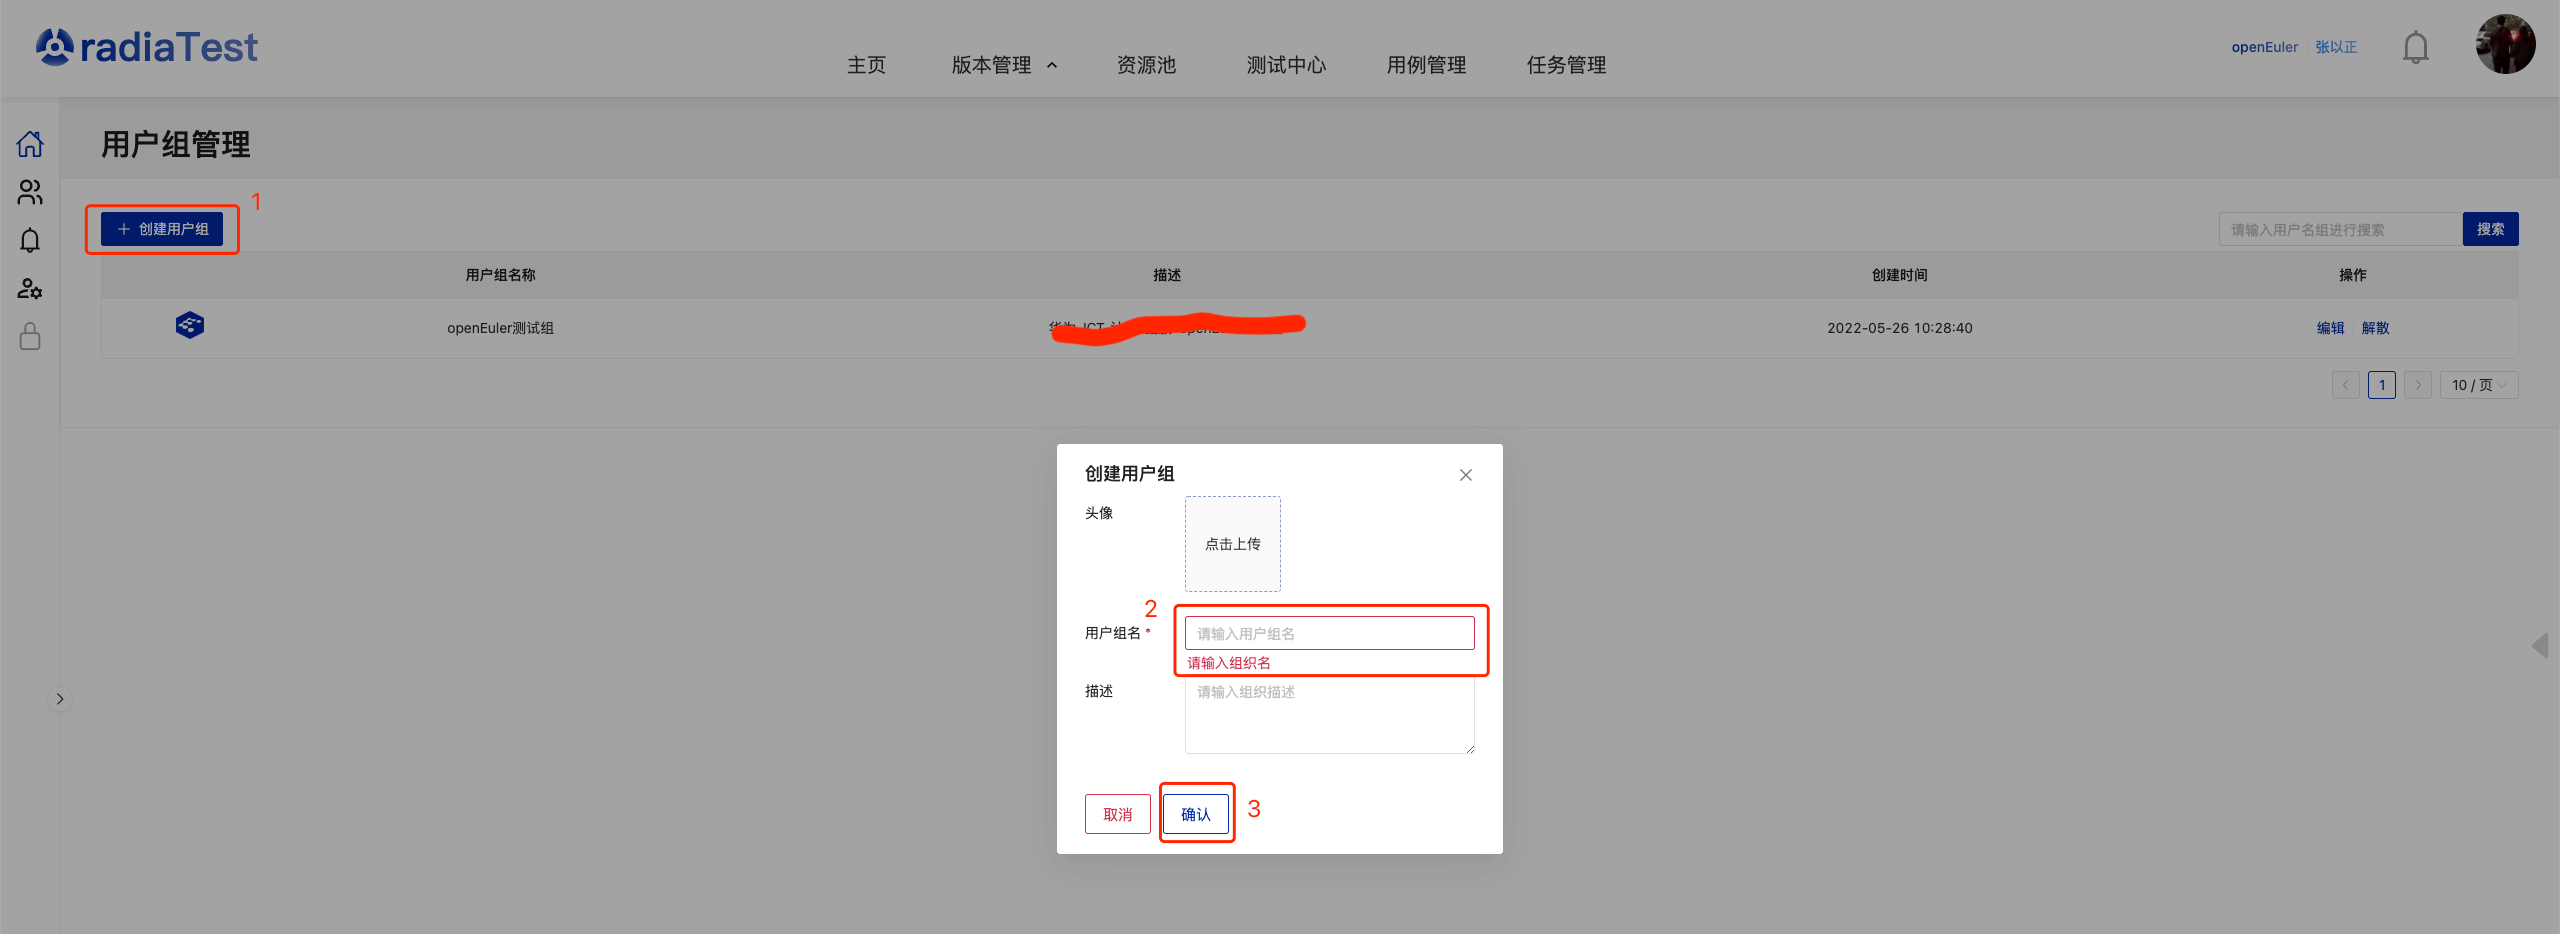Open the user settings gear icon in sidebar
Viewport: 2560px width, 934px height.
coord(30,289)
